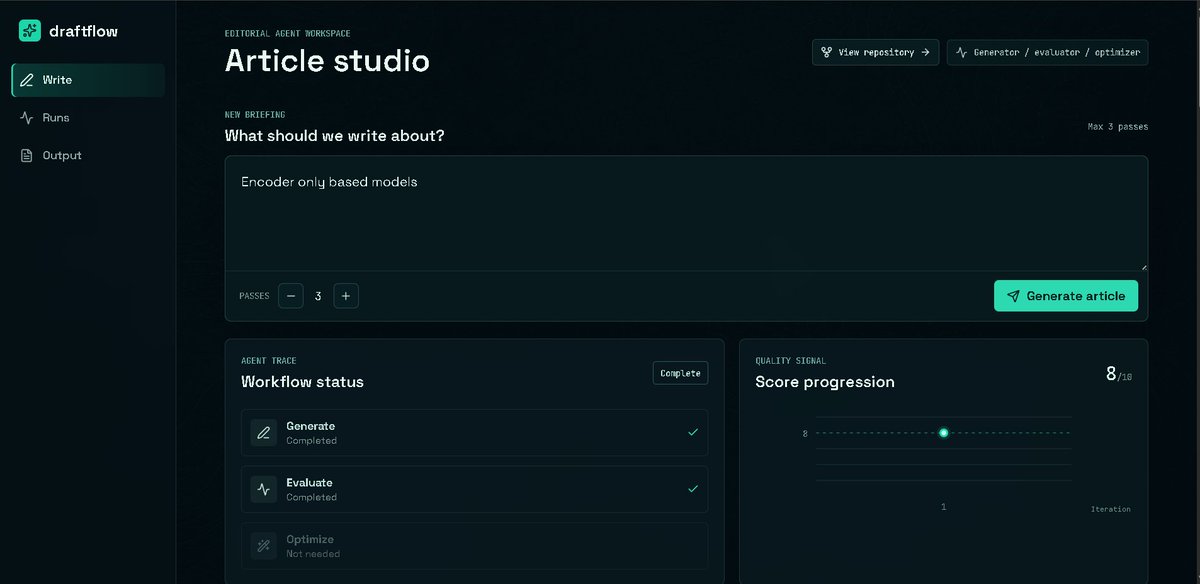The image size is (1200, 584).
Task: Click the QUALITY SIGNAL label
Action: (x=791, y=361)
